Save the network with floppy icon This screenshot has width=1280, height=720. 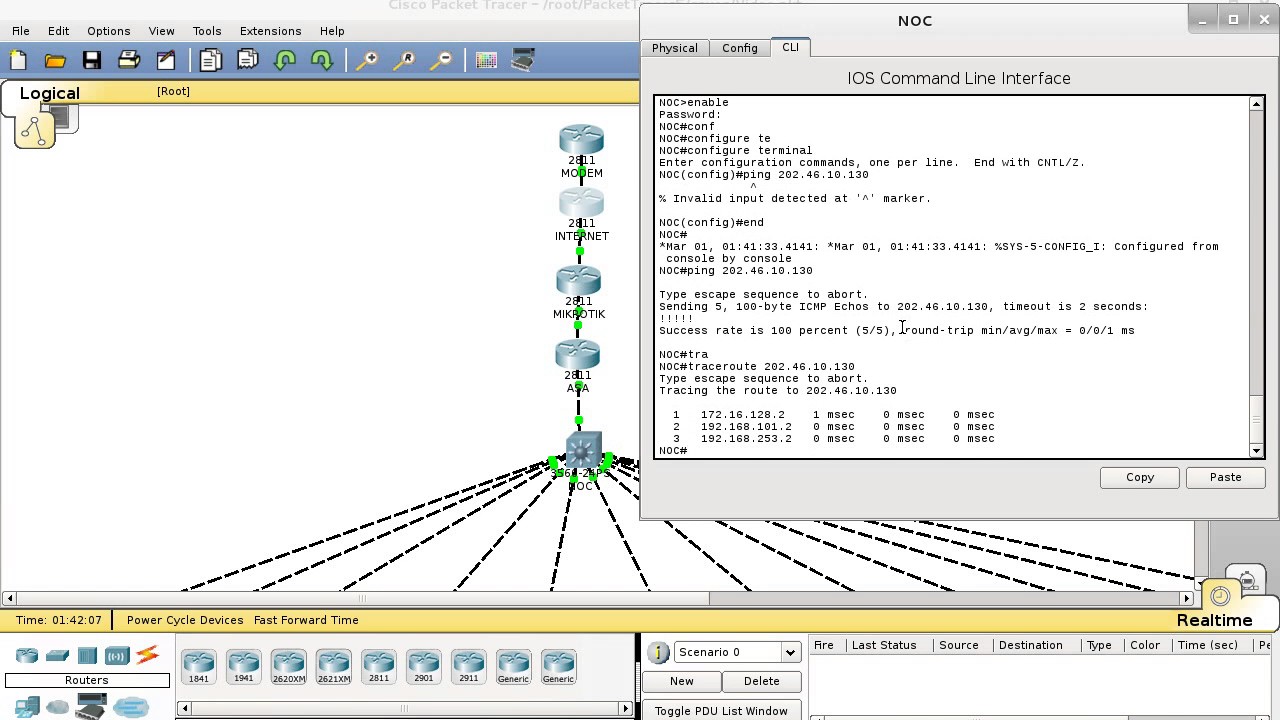(x=92, y=61)
